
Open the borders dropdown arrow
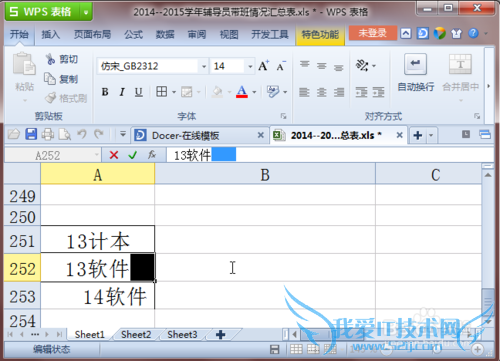tap(174, 92)
